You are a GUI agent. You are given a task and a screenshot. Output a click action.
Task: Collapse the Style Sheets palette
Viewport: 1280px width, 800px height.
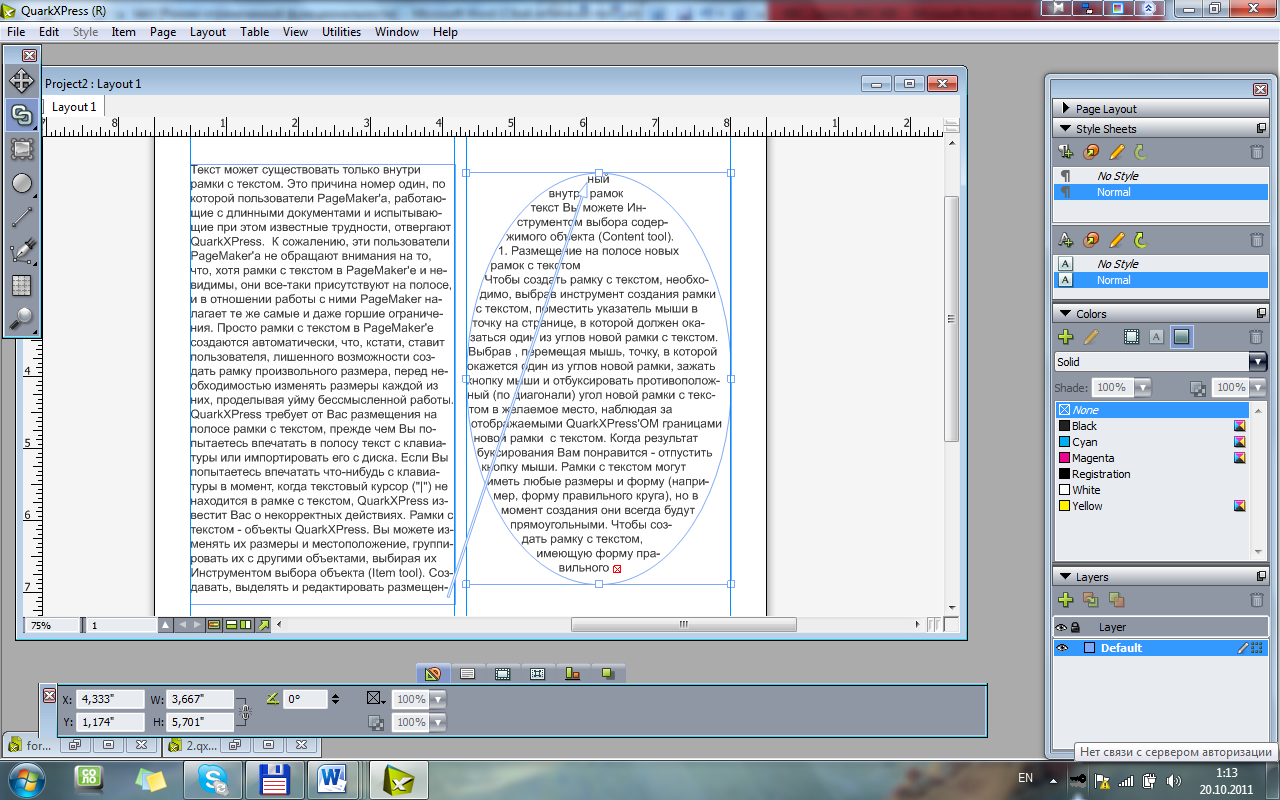[1063, 129]
